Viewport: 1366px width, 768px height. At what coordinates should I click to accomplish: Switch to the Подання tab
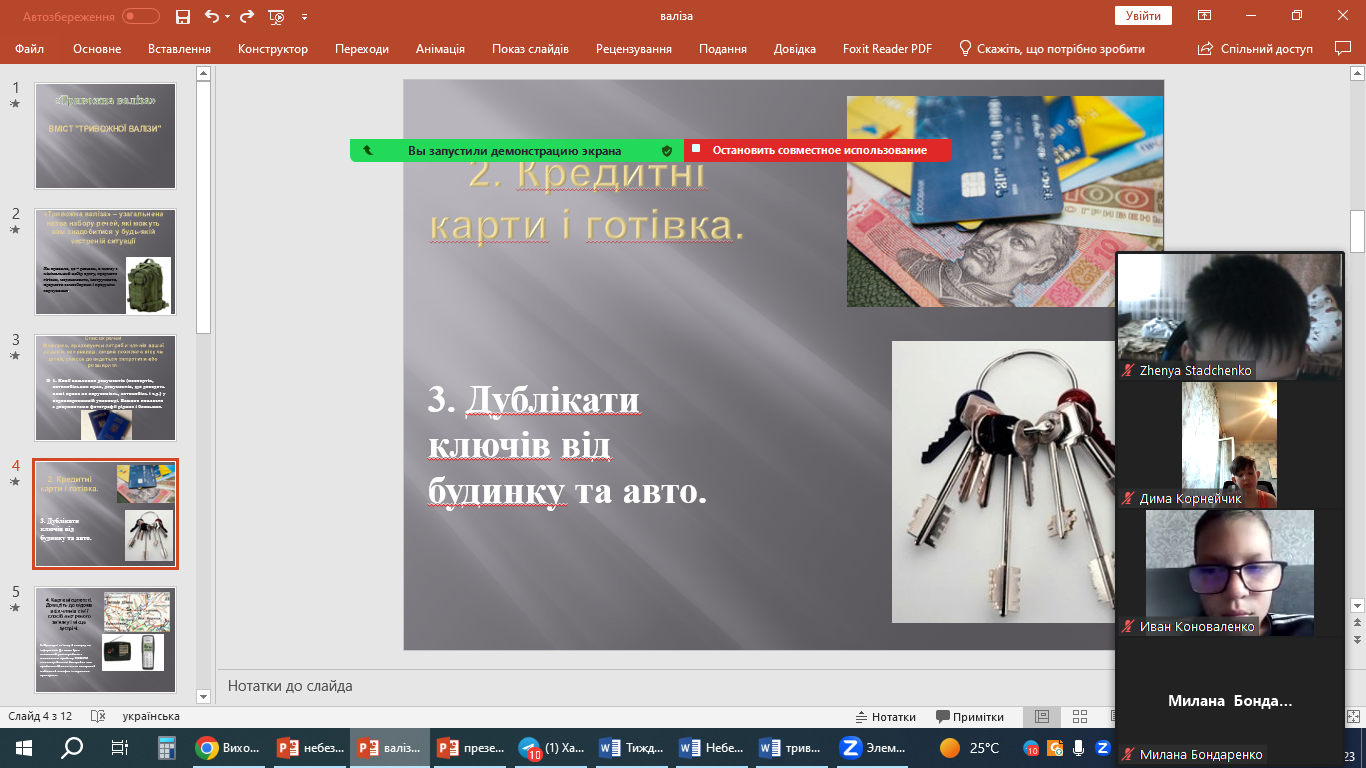click(x=723, y=48)
